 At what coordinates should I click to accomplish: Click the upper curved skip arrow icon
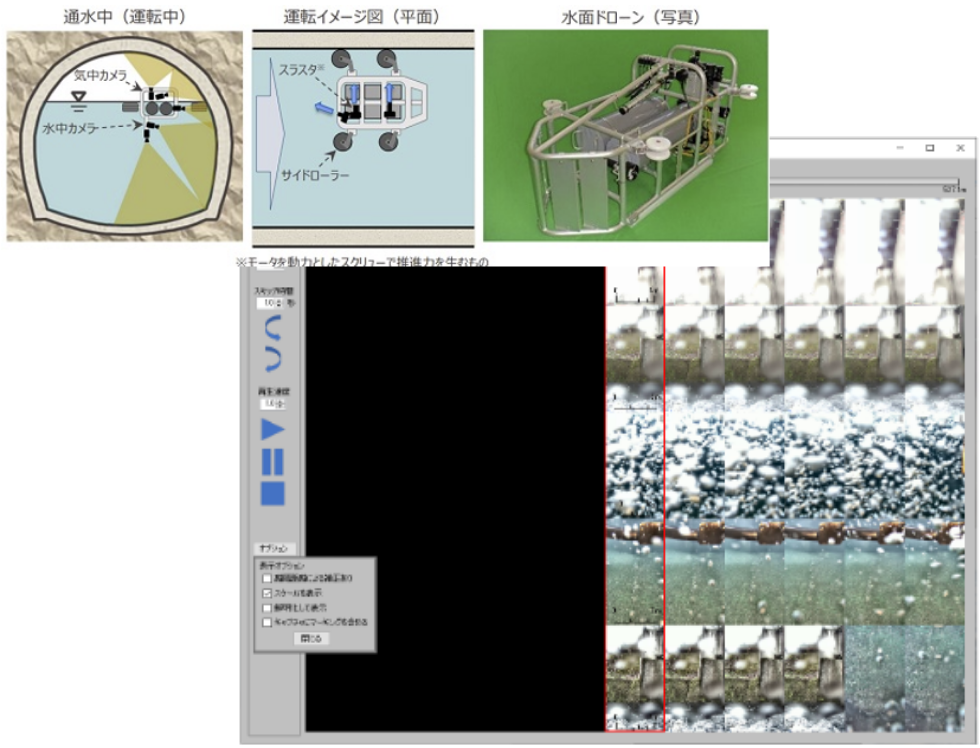pyautogui.click(x=273, y=329)
